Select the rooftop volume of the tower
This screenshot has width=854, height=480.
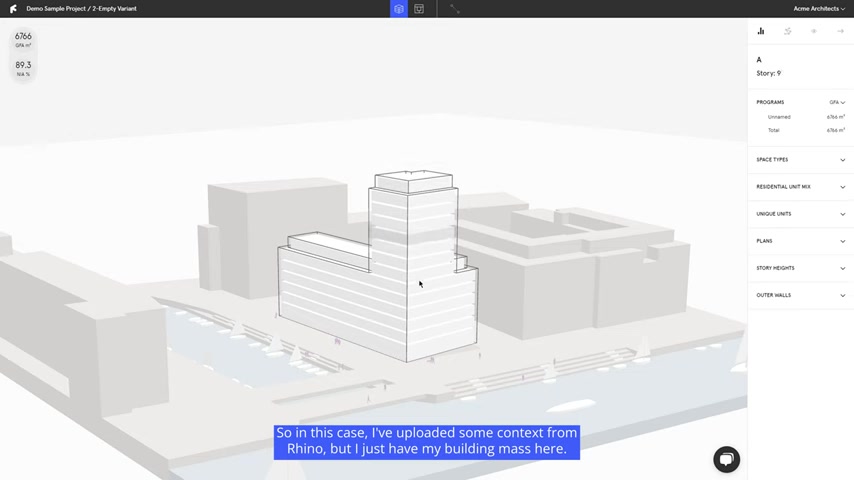(x=413, y=181)
